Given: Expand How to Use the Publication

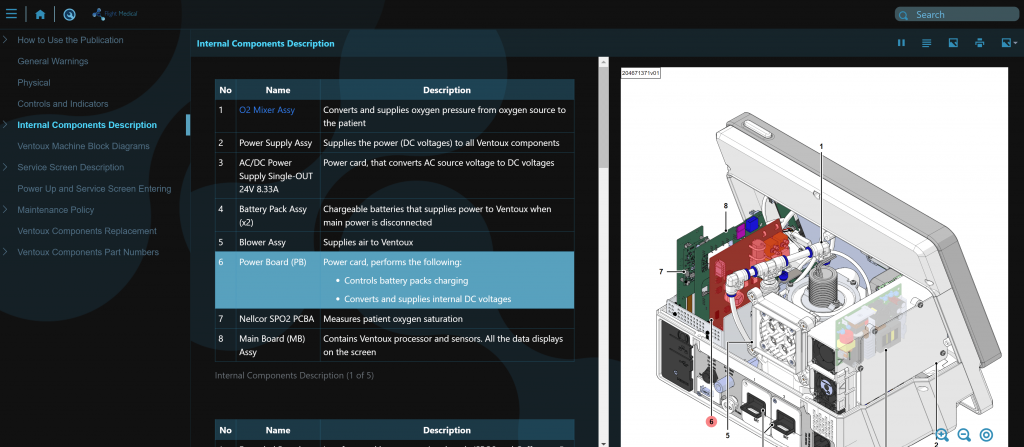Looking at the screenshot, I should [x=6, y=40].
